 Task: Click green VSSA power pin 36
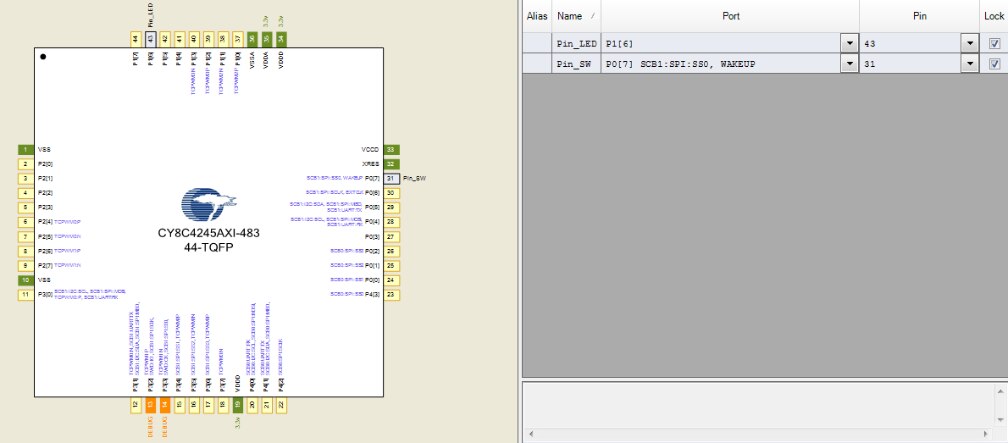tap(253, 39)
